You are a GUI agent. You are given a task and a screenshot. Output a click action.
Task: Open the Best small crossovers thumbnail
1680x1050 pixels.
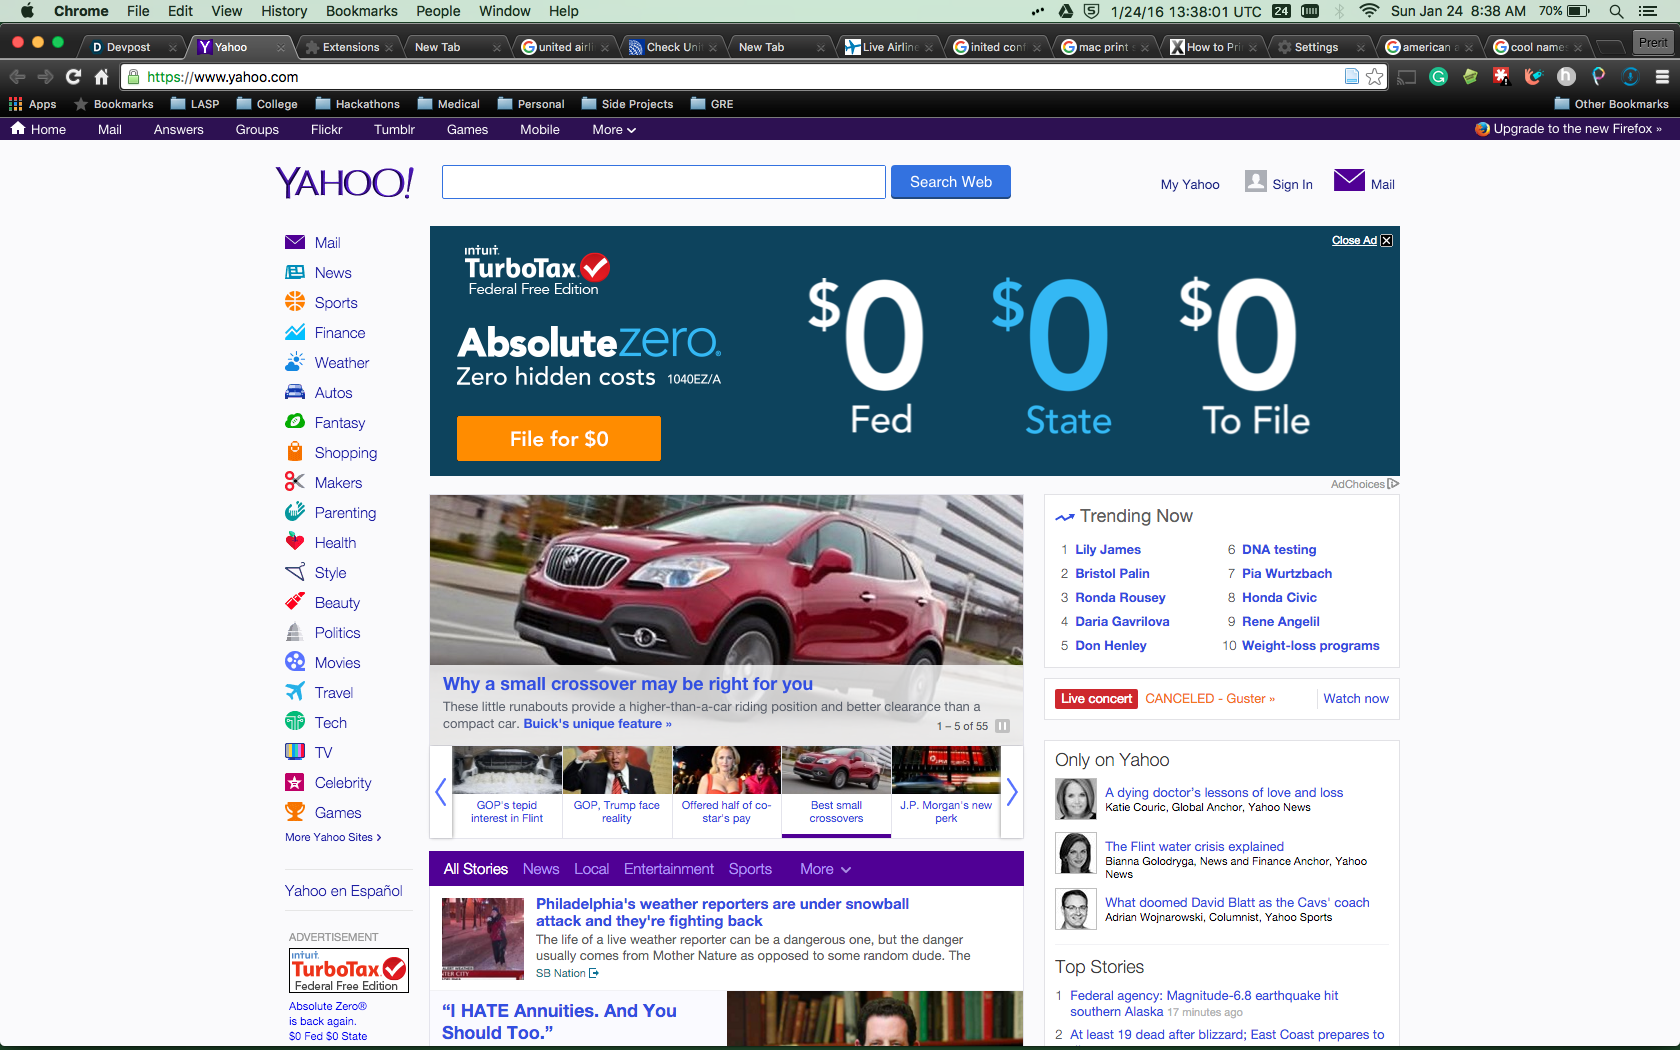click(836, 790)
